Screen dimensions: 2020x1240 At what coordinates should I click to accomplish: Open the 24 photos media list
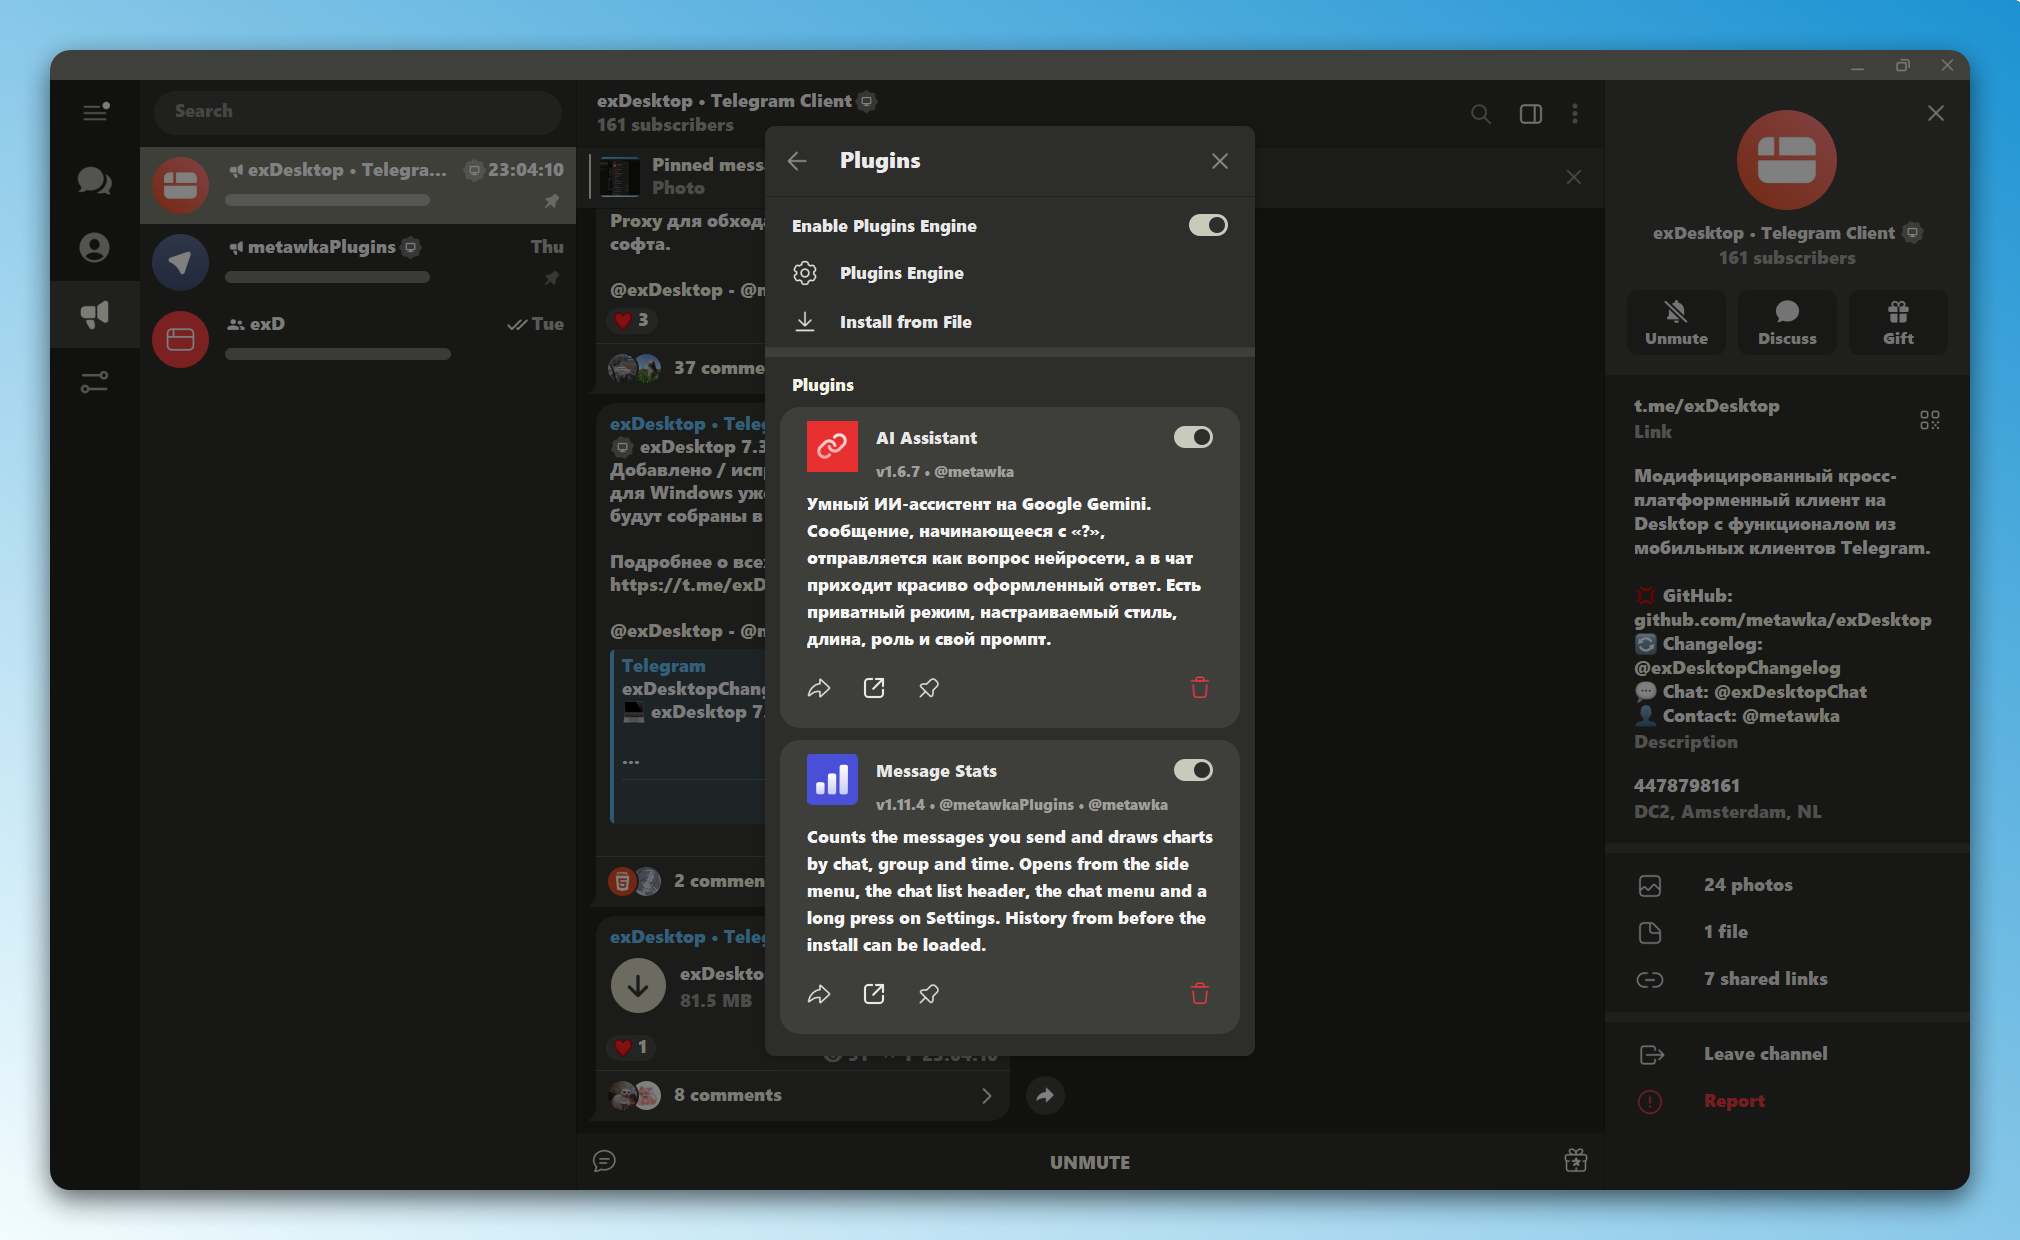pos(1787,885)
